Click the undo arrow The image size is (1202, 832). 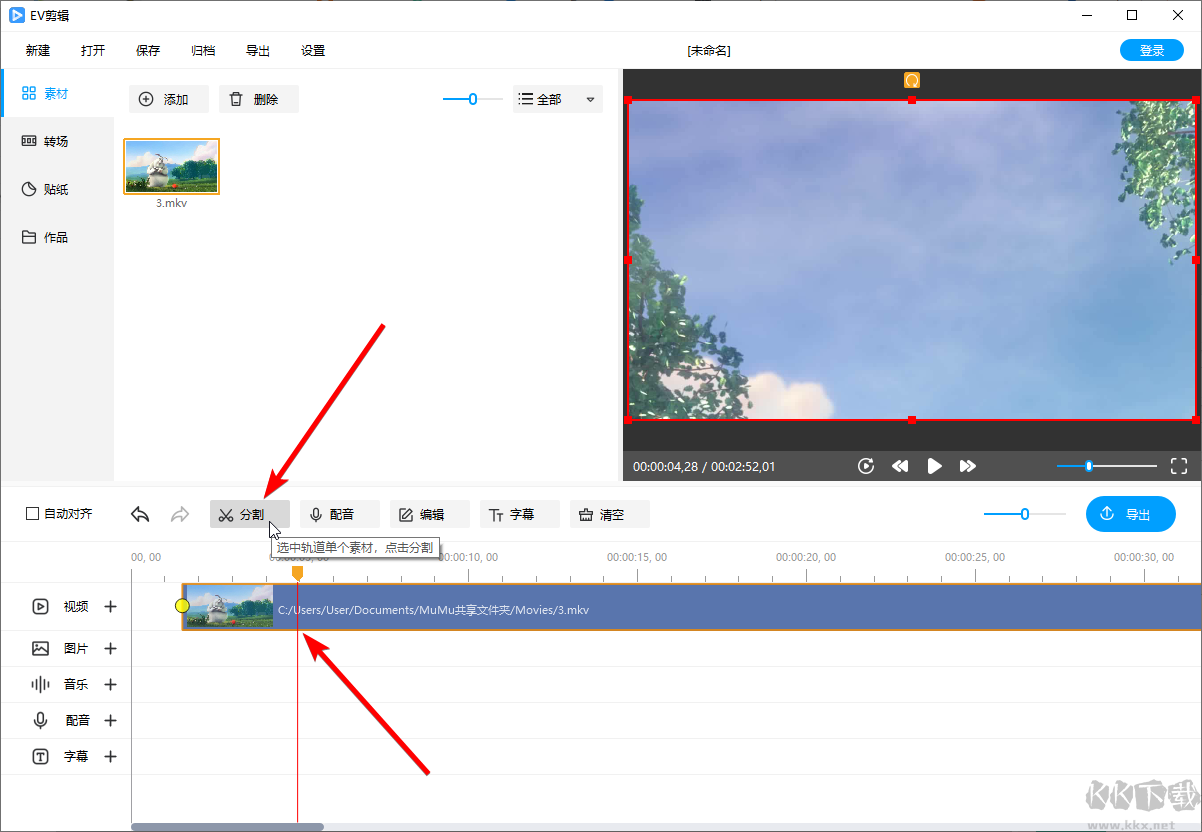pos(139,513)
